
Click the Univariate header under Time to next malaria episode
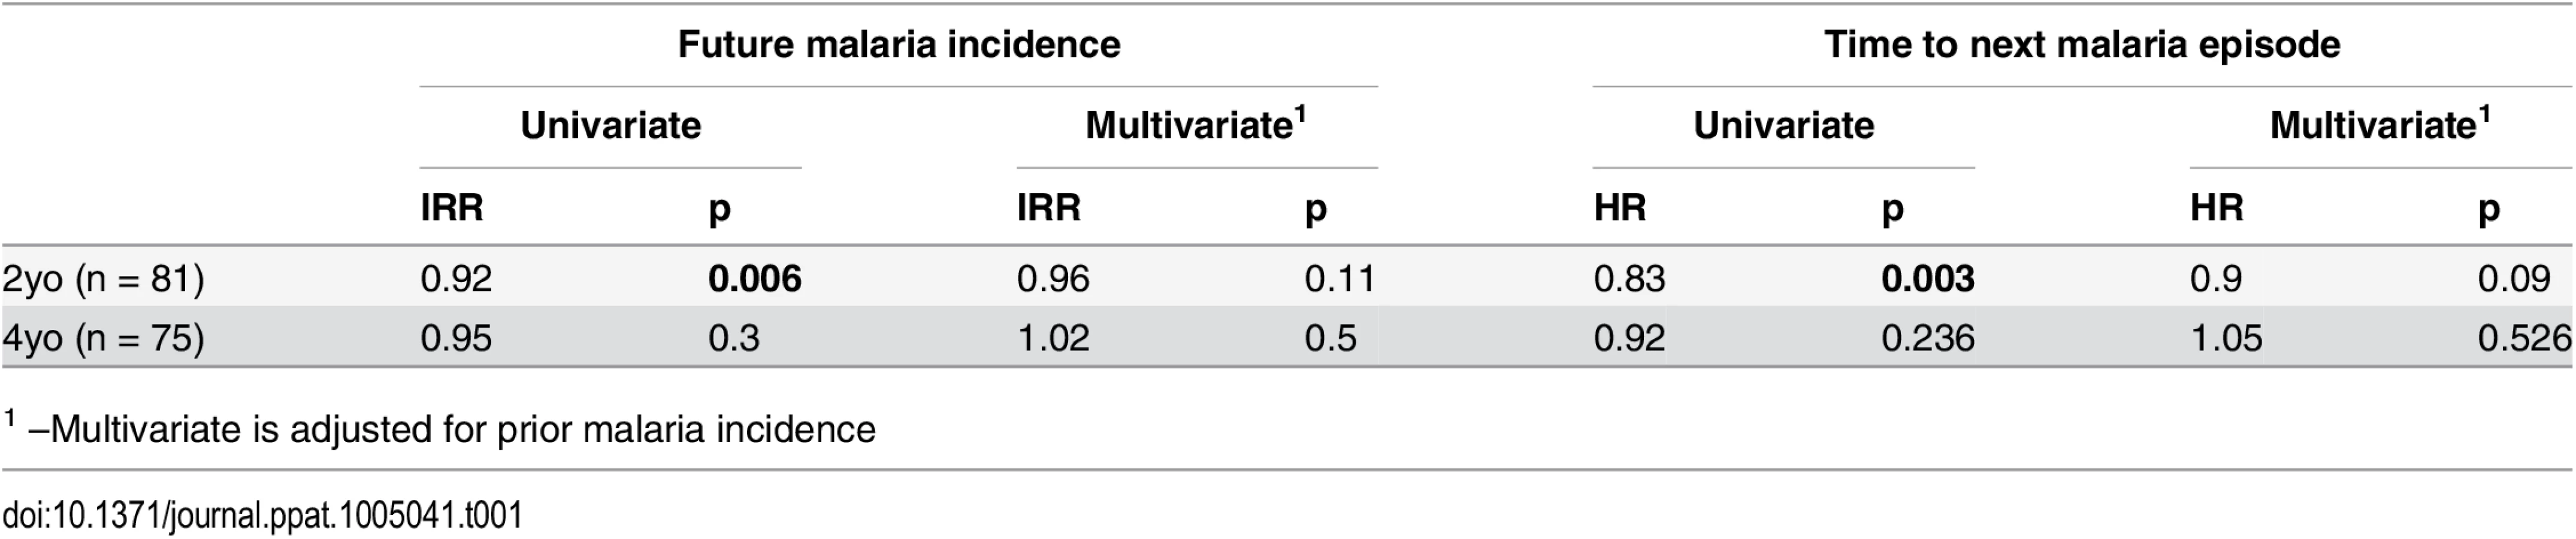pos(1783,126)
